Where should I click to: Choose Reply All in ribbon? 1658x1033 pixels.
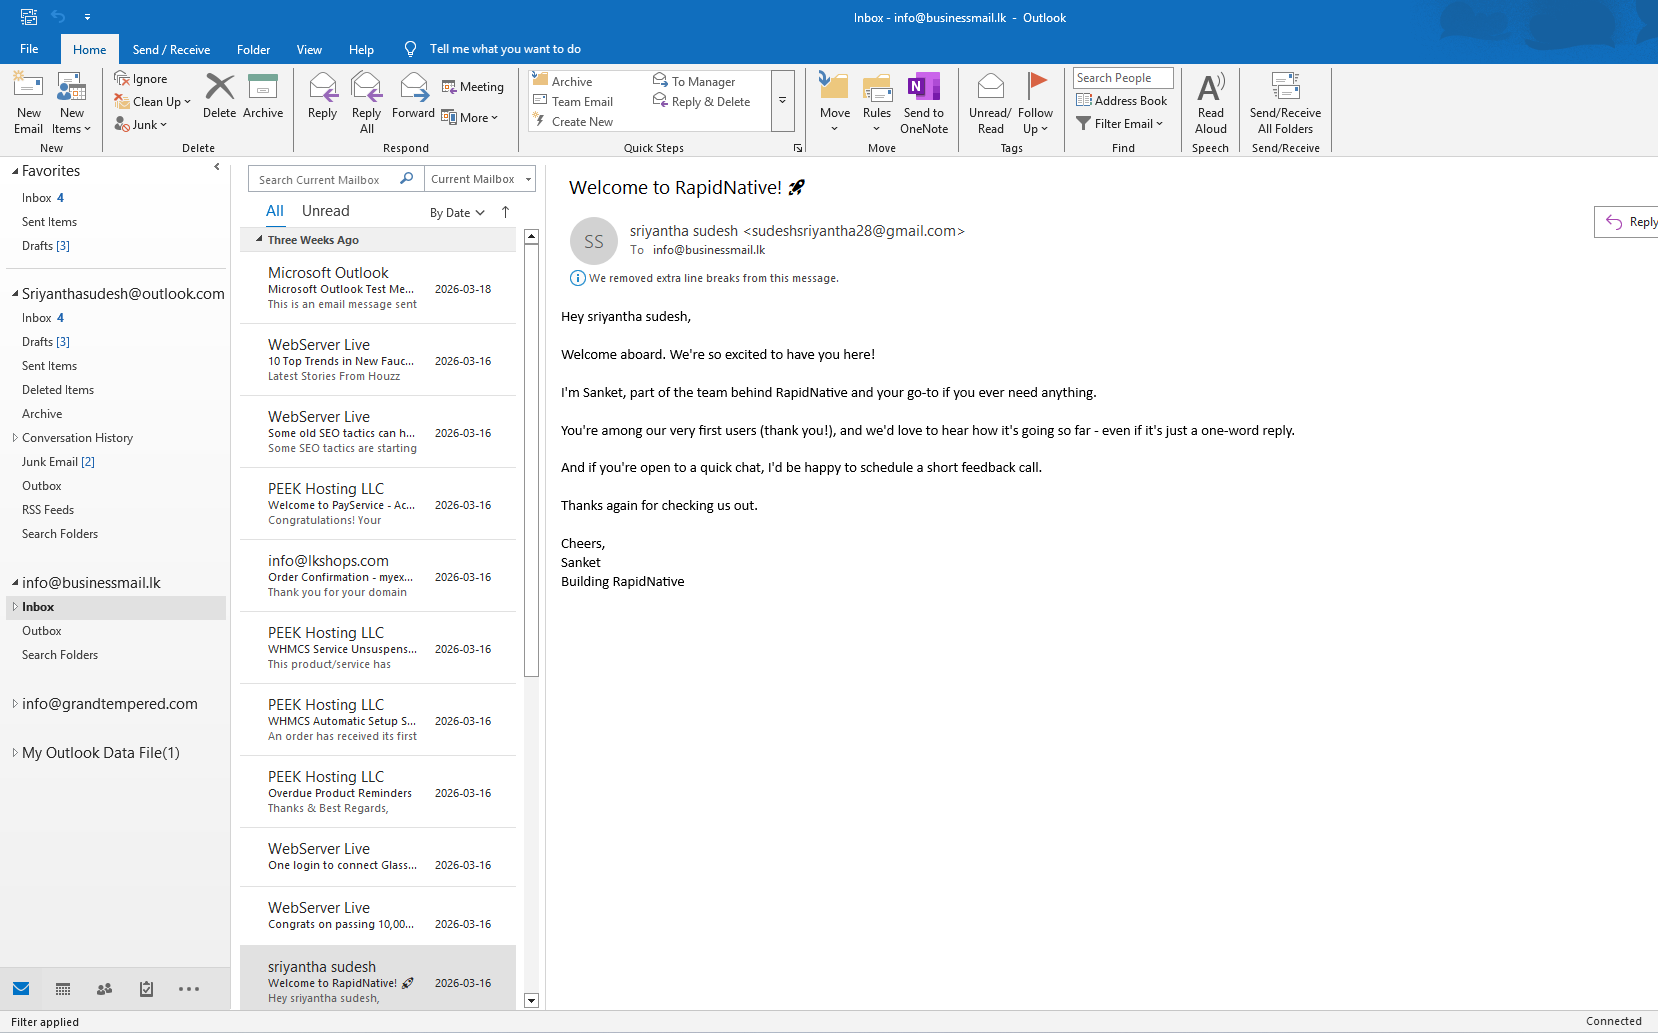click(x=366, y=103)
